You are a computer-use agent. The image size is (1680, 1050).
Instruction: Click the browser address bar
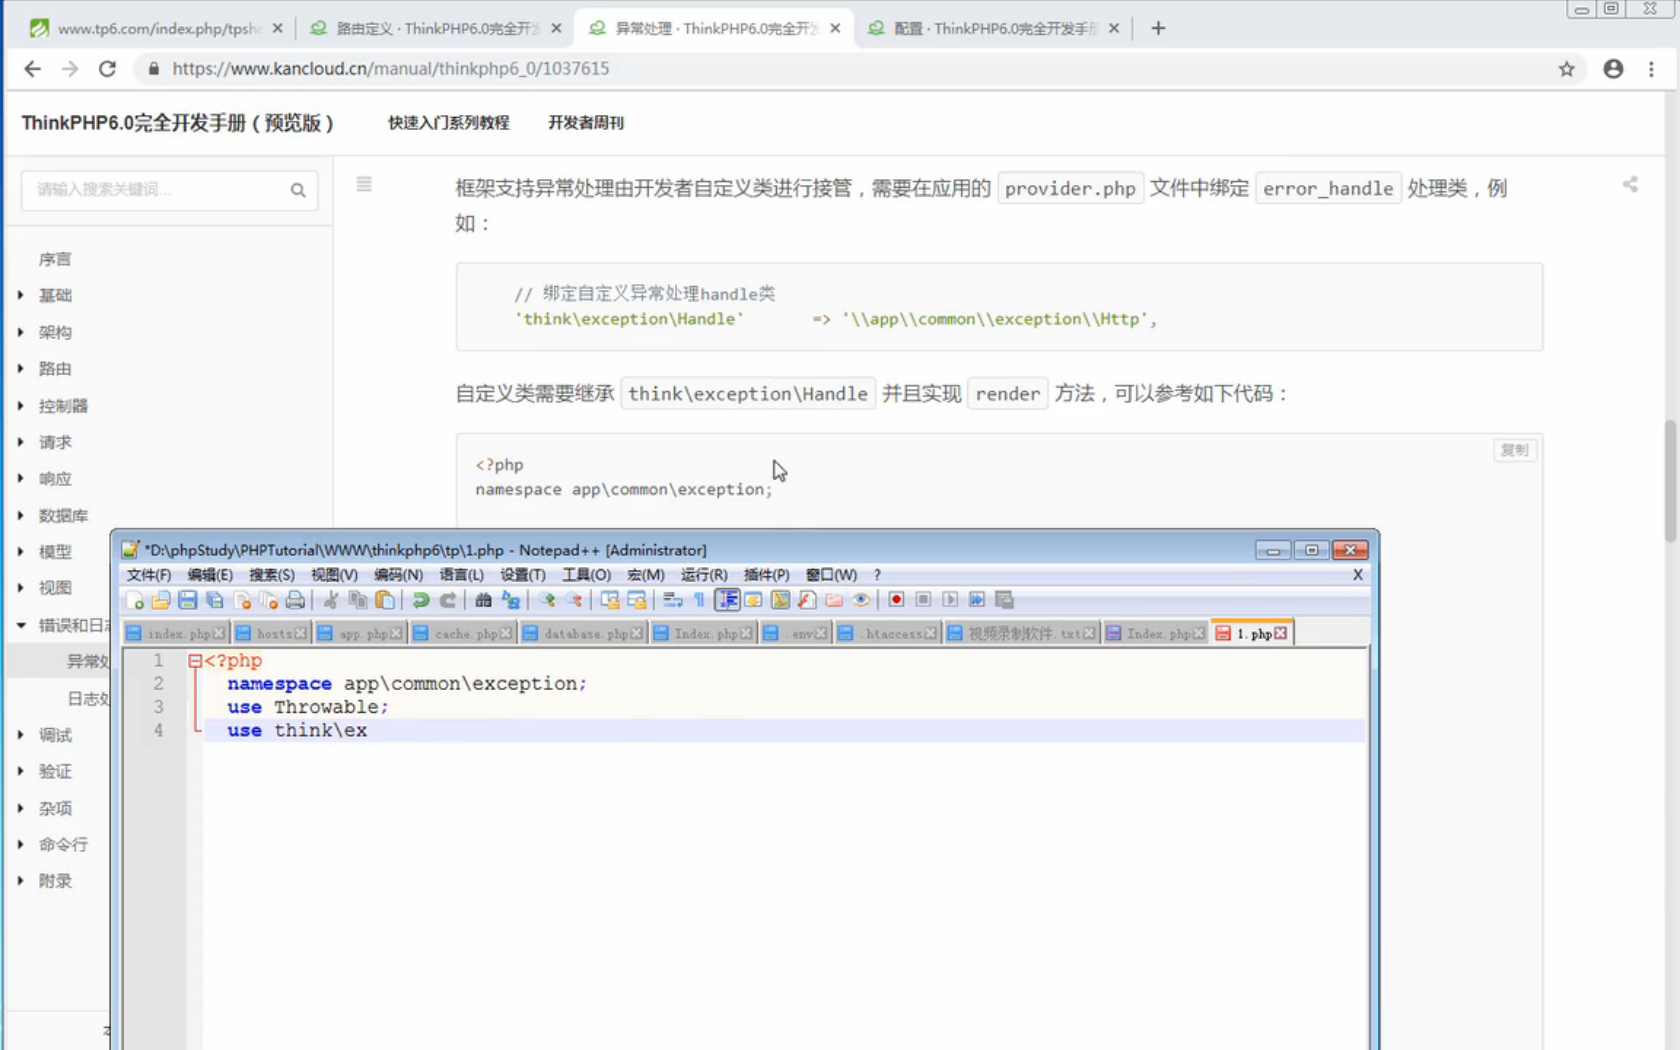tap(850, 69)
